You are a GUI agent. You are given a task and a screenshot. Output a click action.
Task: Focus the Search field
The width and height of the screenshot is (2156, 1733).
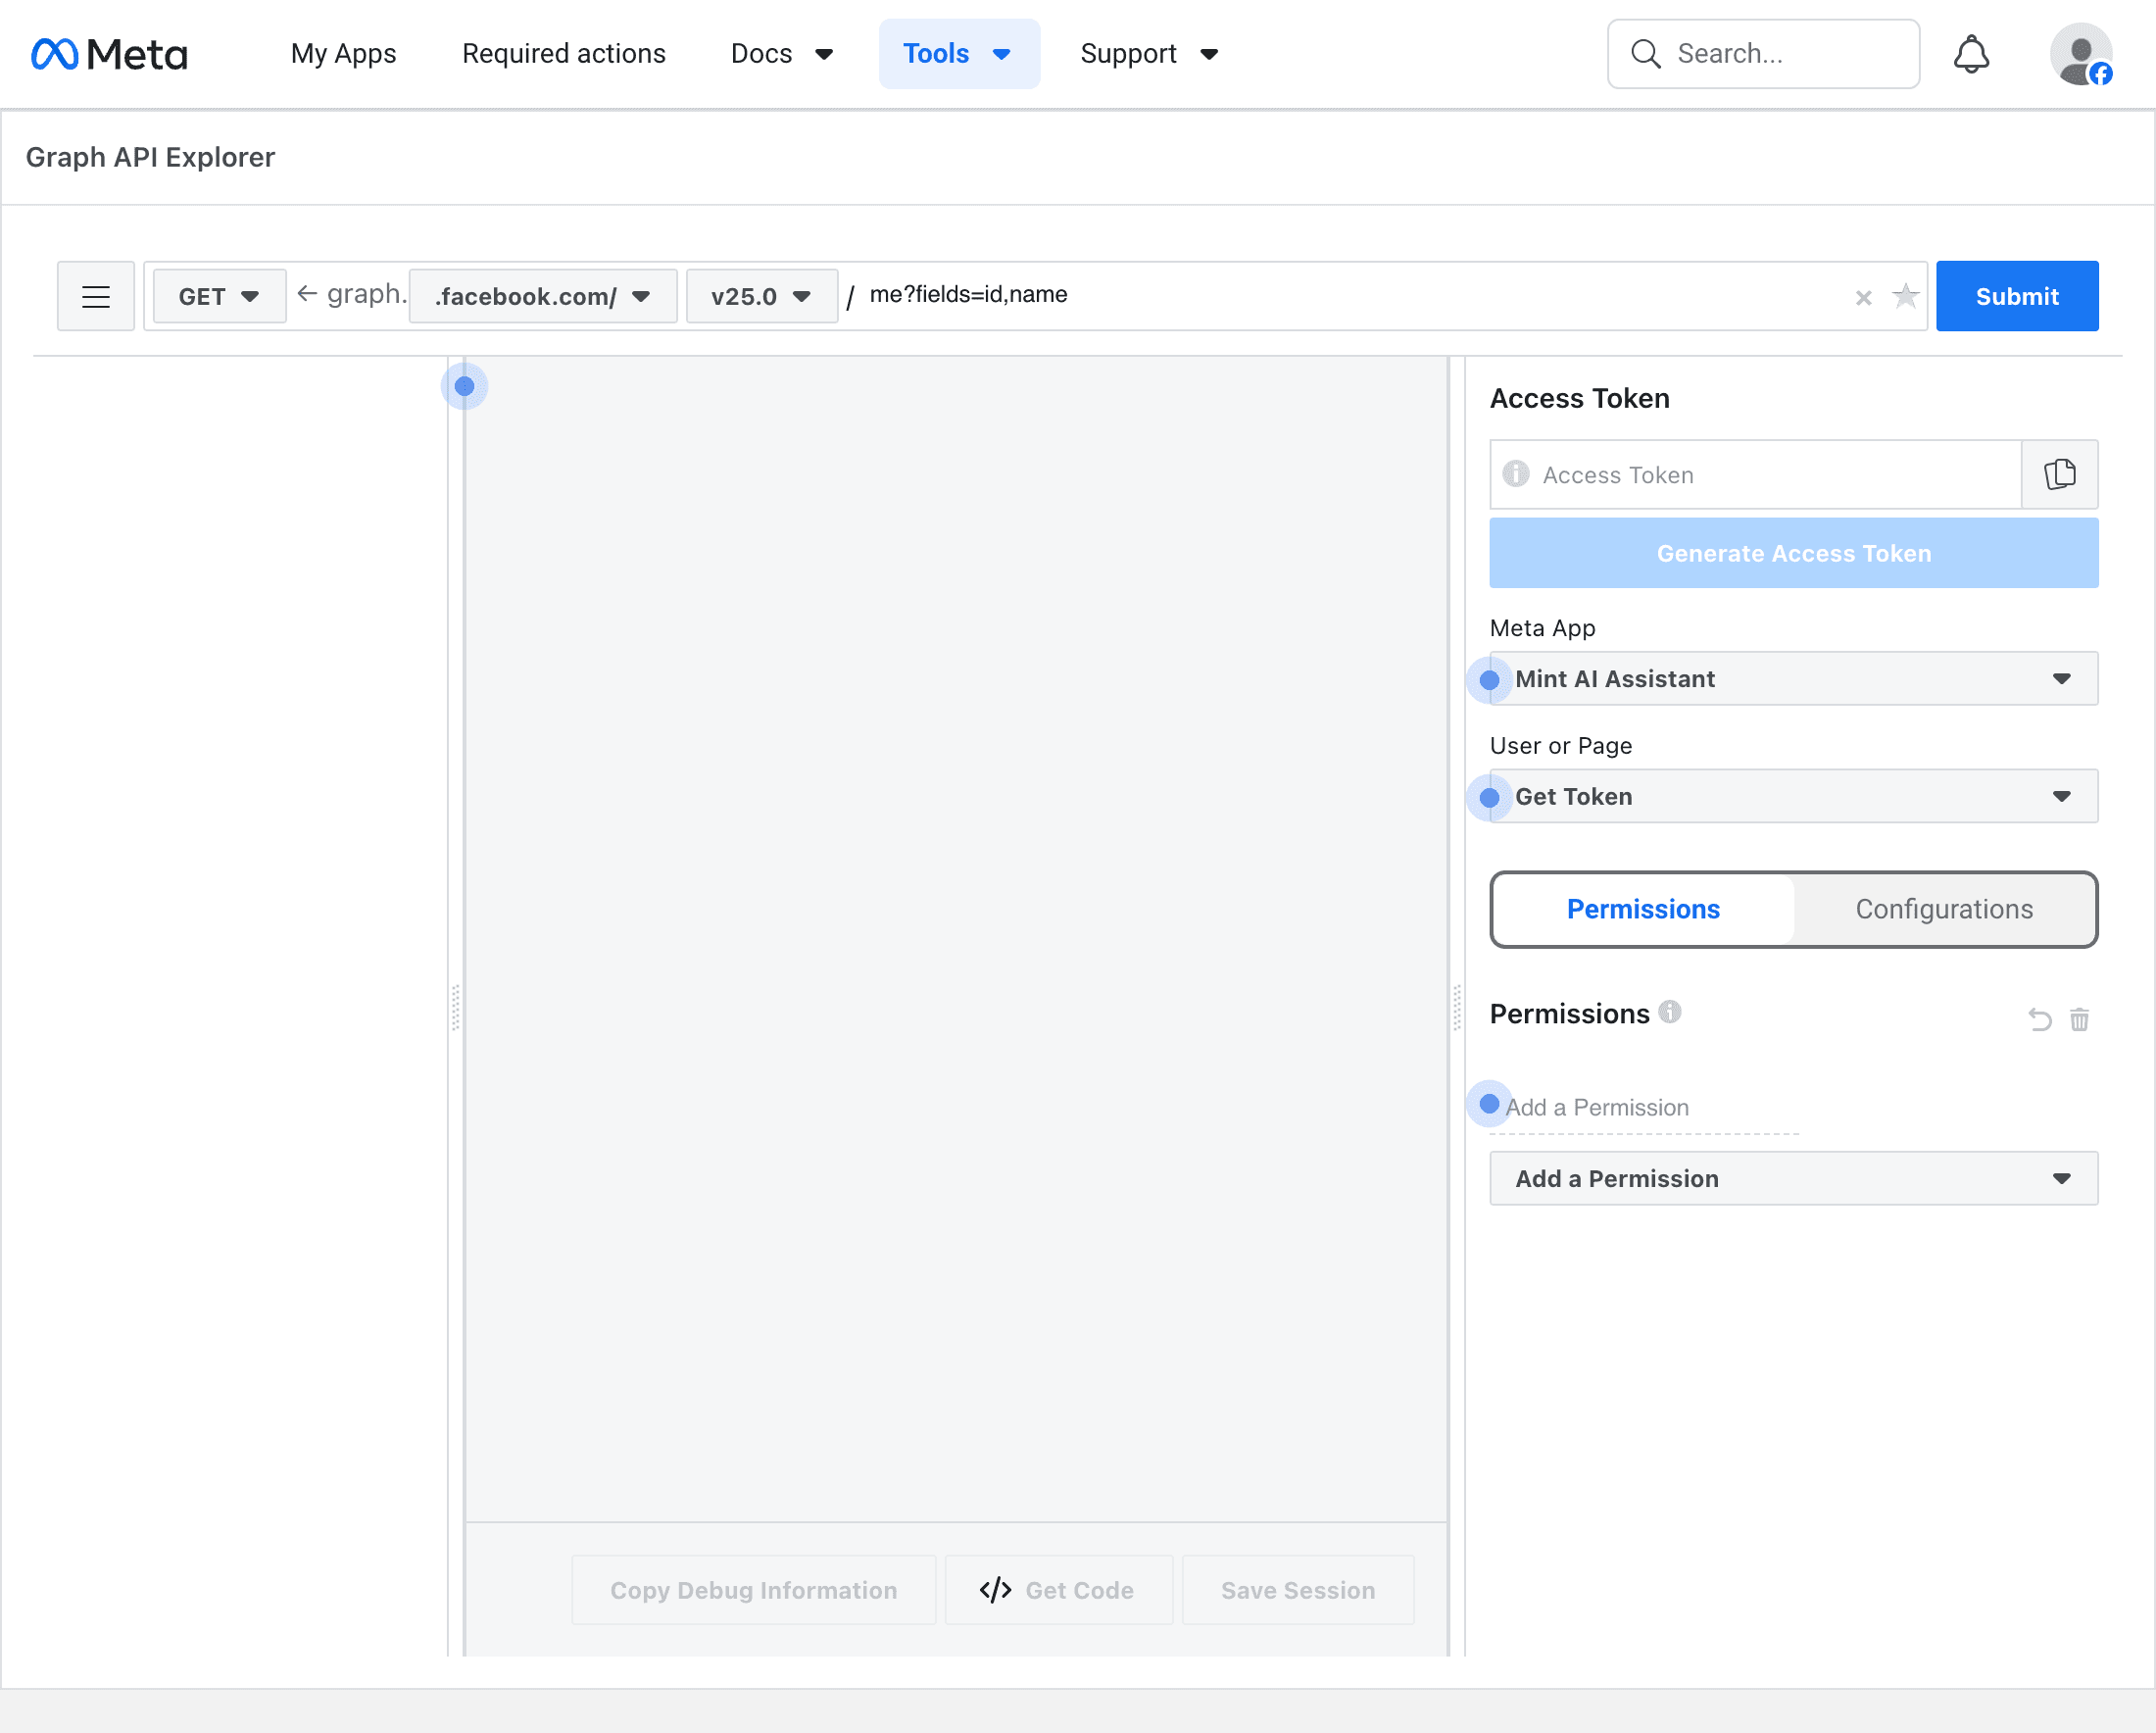pos(1763,54)
